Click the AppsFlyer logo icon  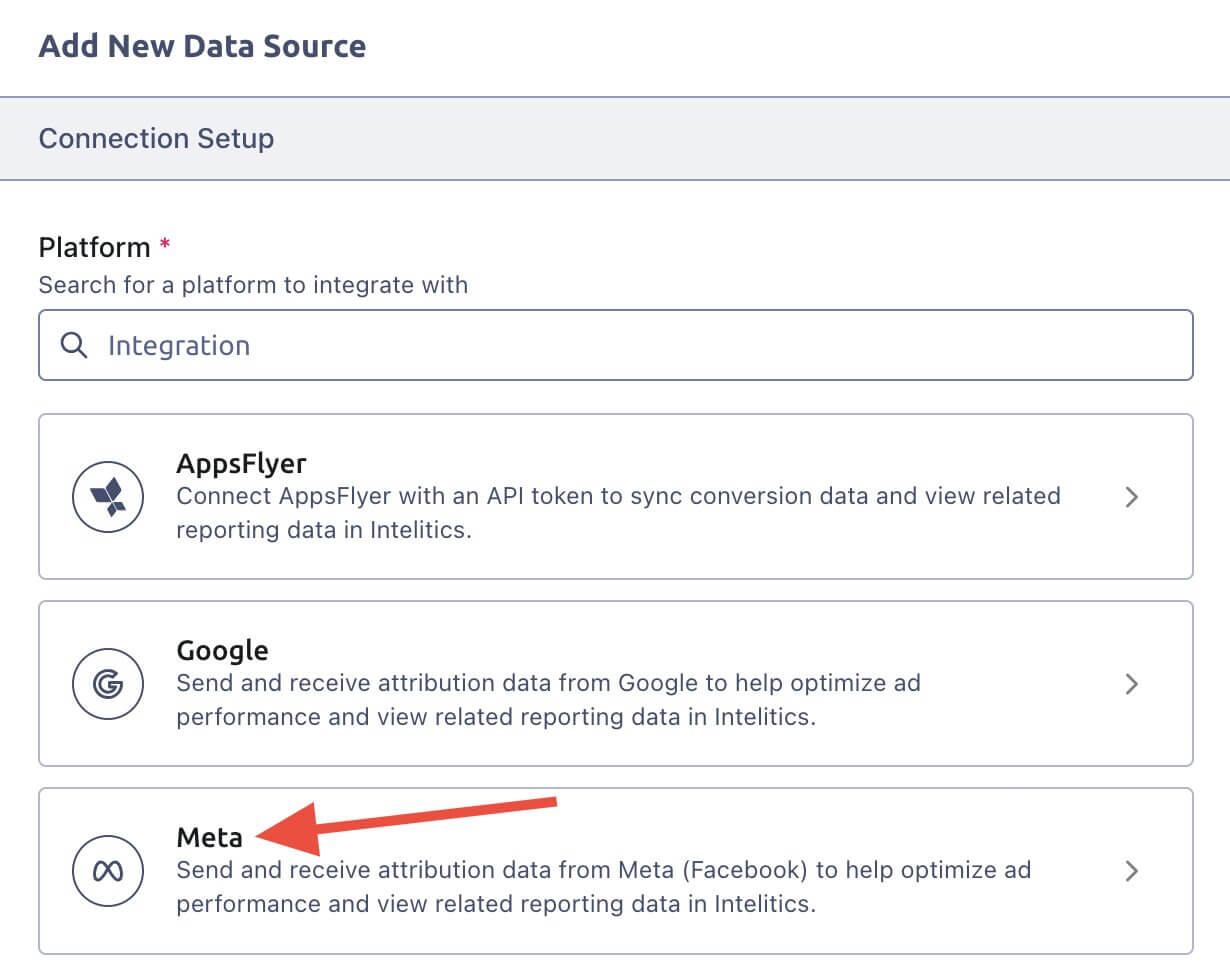108,496
